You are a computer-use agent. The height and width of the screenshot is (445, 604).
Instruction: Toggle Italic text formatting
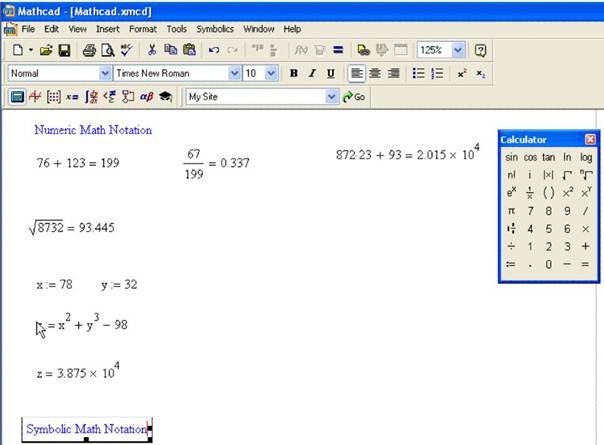click(x=312, y=74)
